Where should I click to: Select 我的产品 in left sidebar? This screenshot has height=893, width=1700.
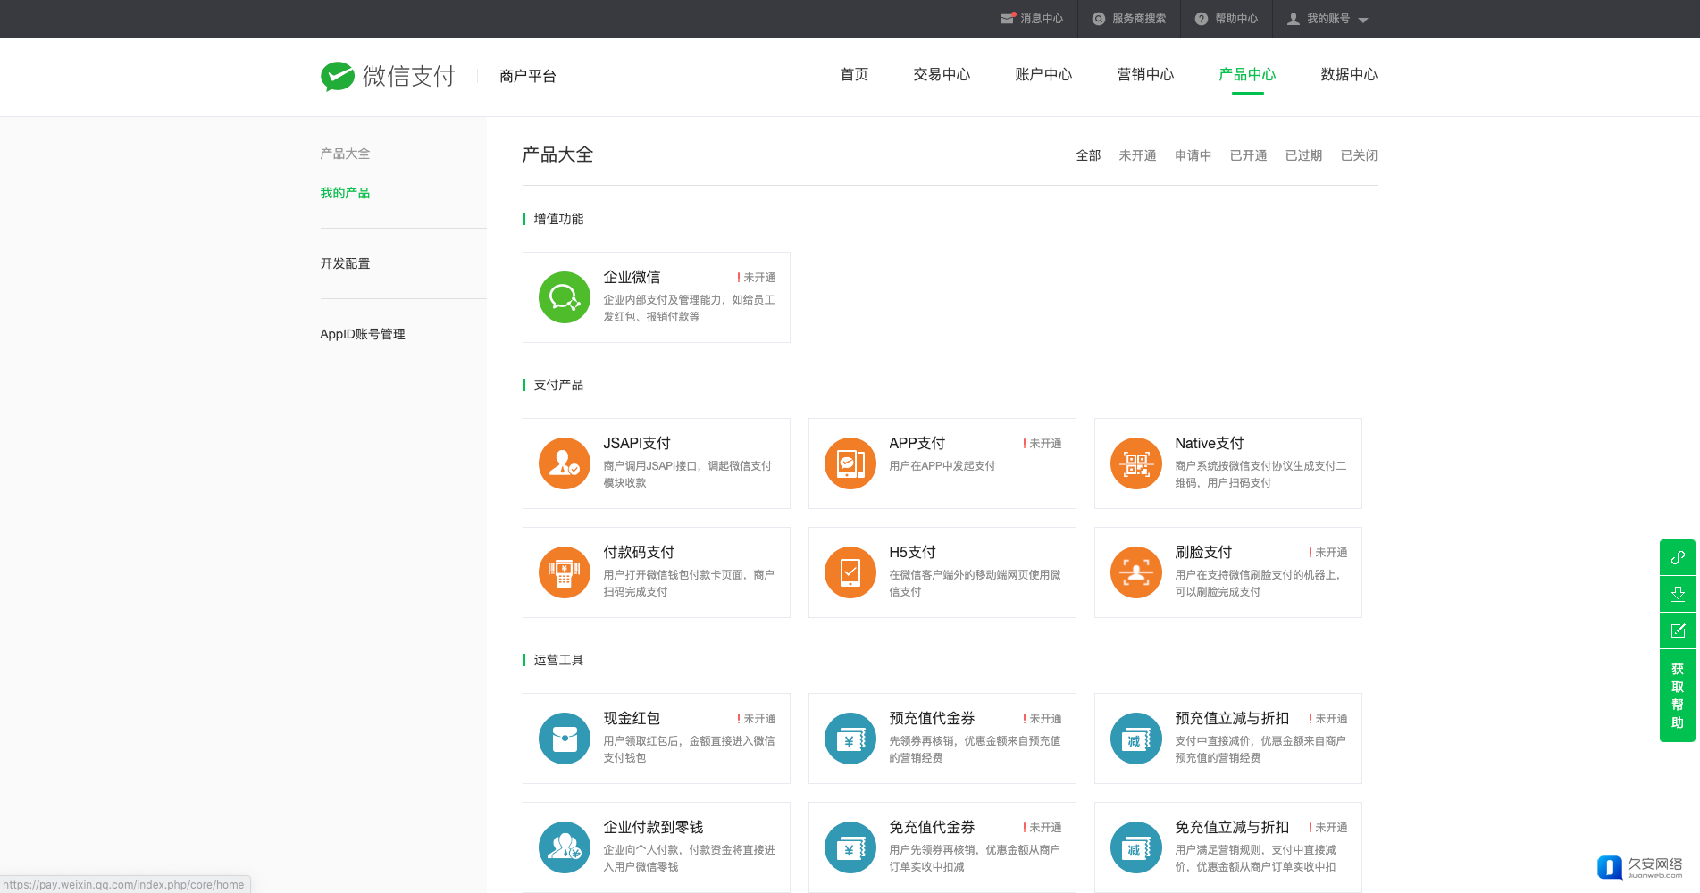pos(345,193)
